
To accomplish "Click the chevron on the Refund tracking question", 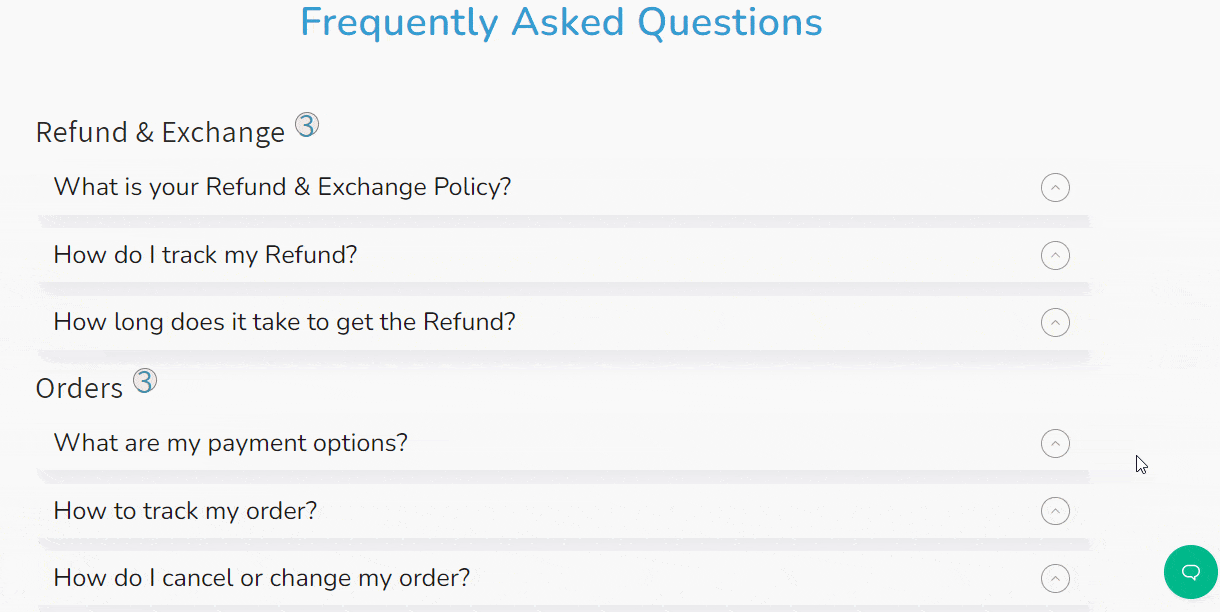I will [x=1055, y=255].
